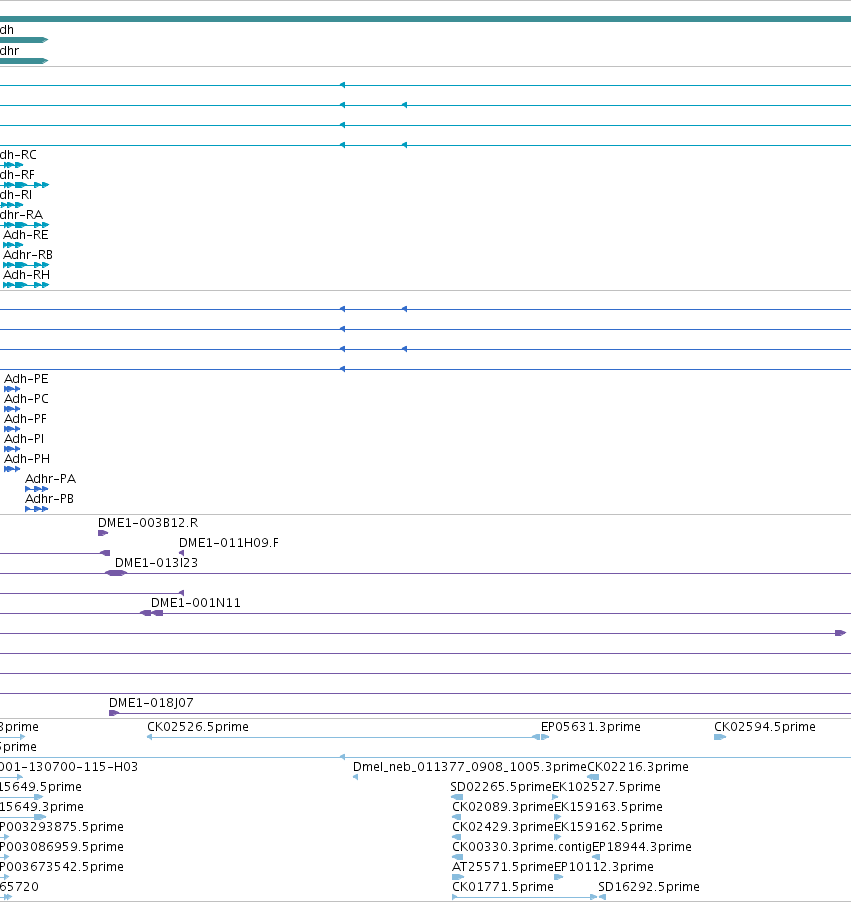Select the EP05631.3prime EST label
Image resolution: width=851 pixels, height=902 pixels.
(x=591, y=727)
